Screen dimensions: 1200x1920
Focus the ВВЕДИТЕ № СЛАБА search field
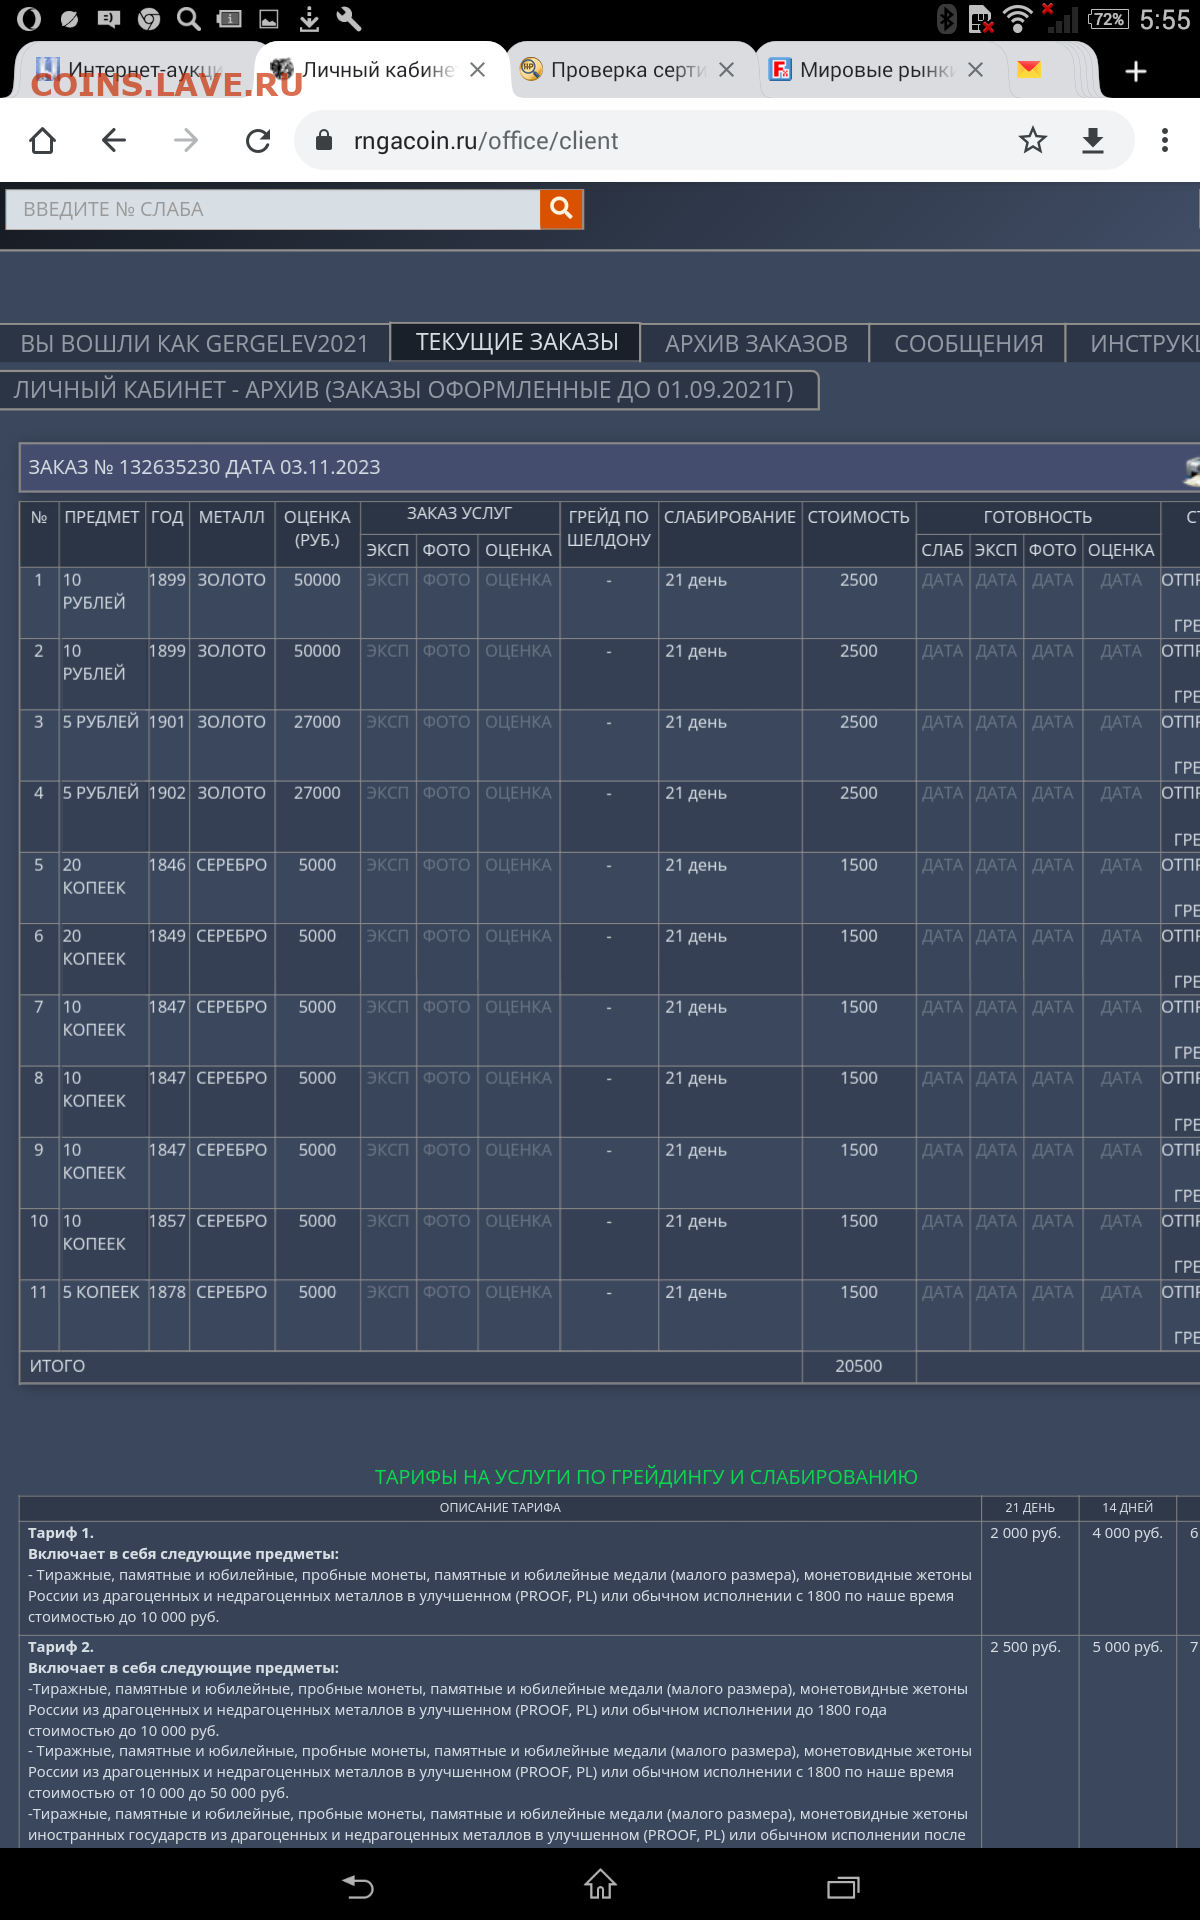(272, 210)
